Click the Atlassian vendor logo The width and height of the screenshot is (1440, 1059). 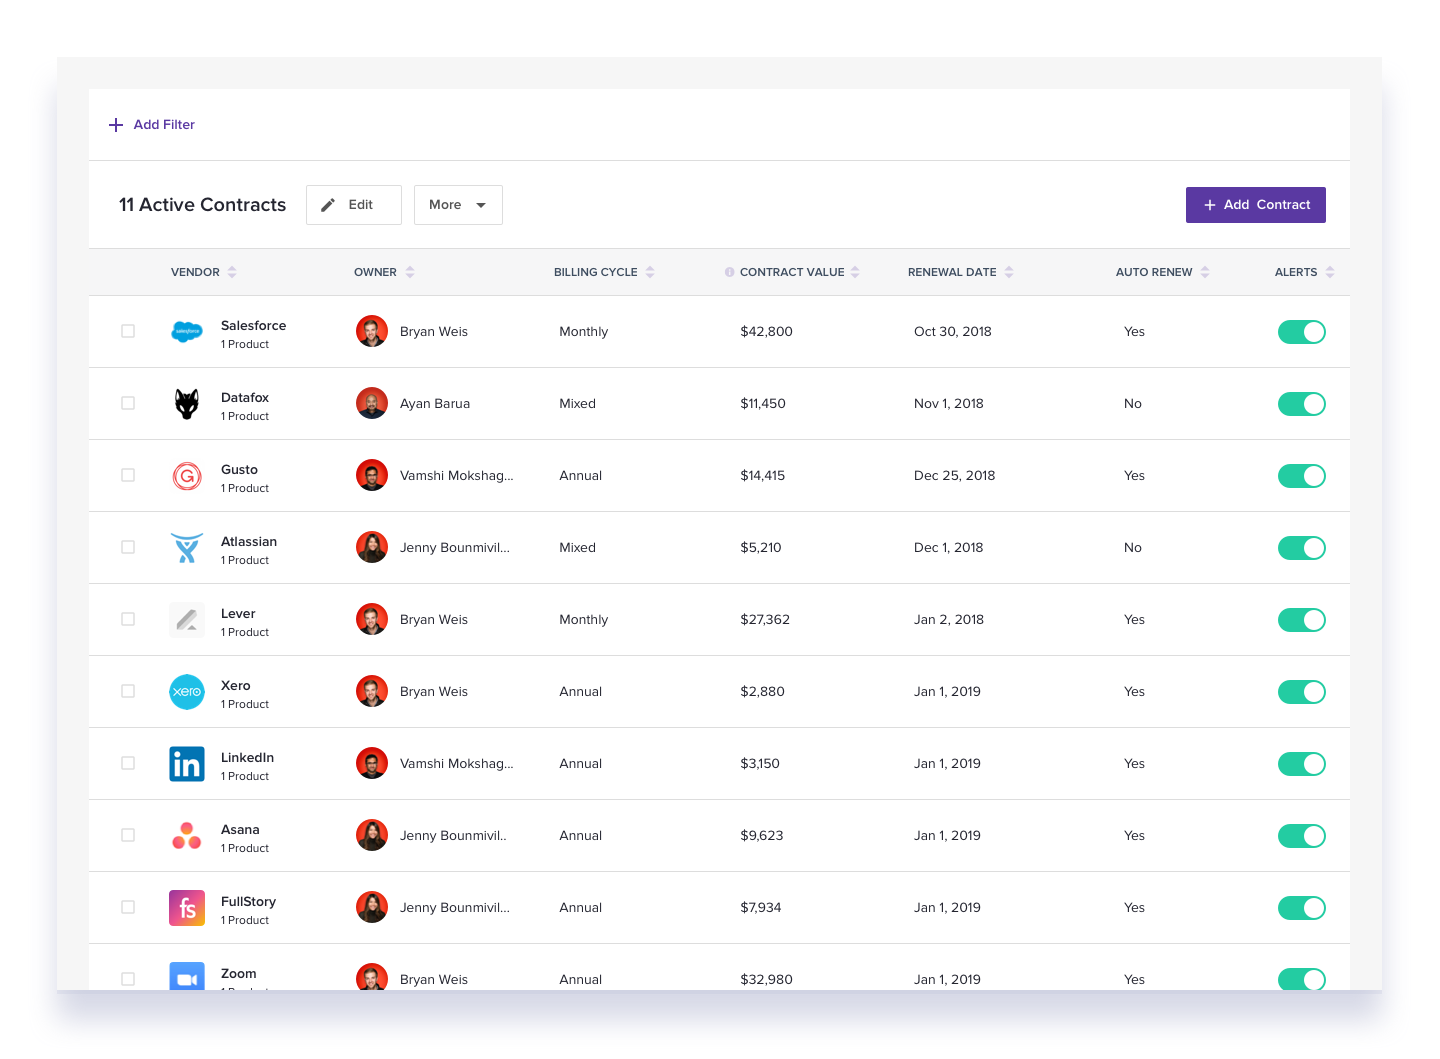click(187, 548)
